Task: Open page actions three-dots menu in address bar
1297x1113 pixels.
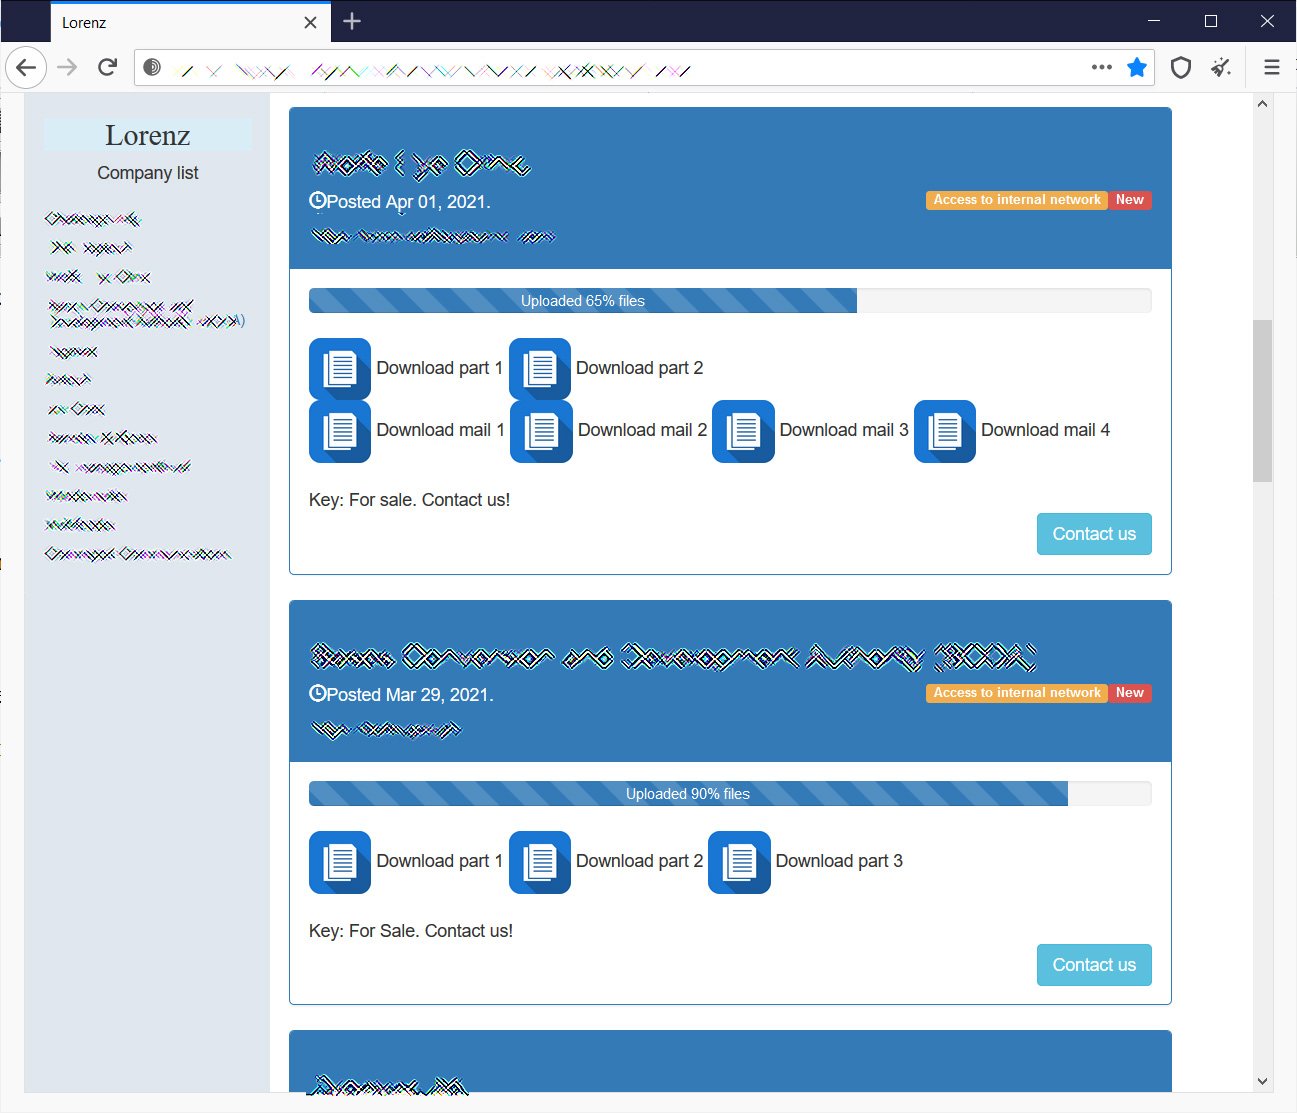Action: 1102,67
